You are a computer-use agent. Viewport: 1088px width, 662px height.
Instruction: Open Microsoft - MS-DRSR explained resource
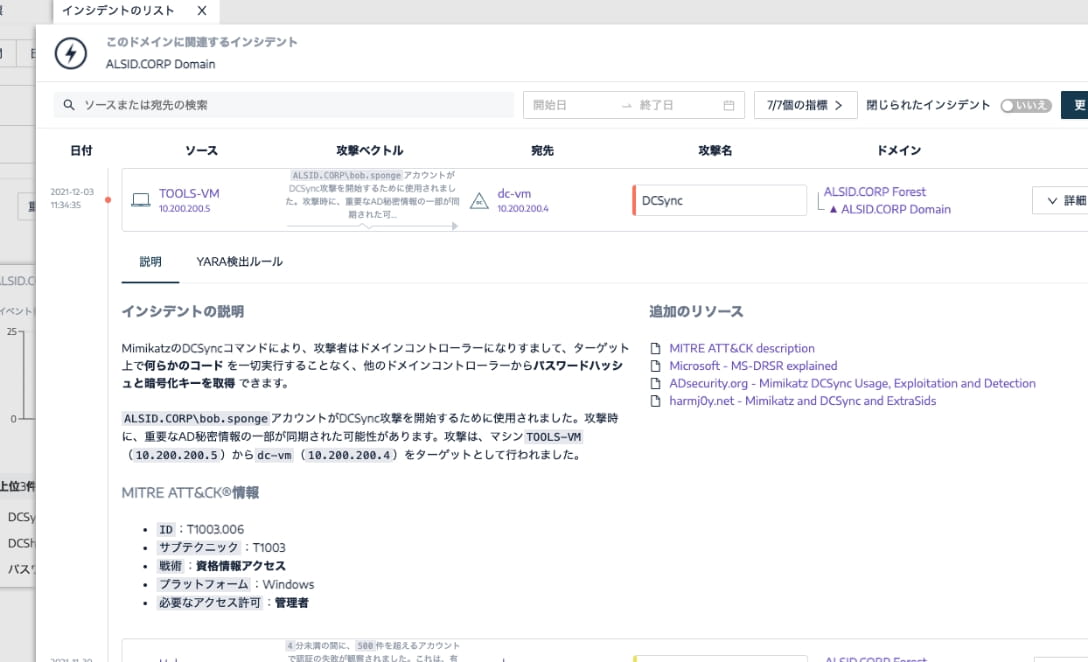coord(753,366)
